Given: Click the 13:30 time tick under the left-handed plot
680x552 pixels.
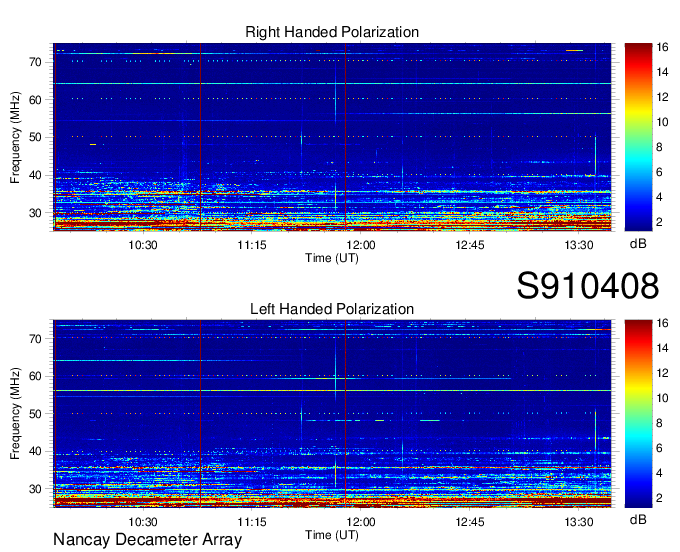Looking at the screenshot, I should [579, 522].
